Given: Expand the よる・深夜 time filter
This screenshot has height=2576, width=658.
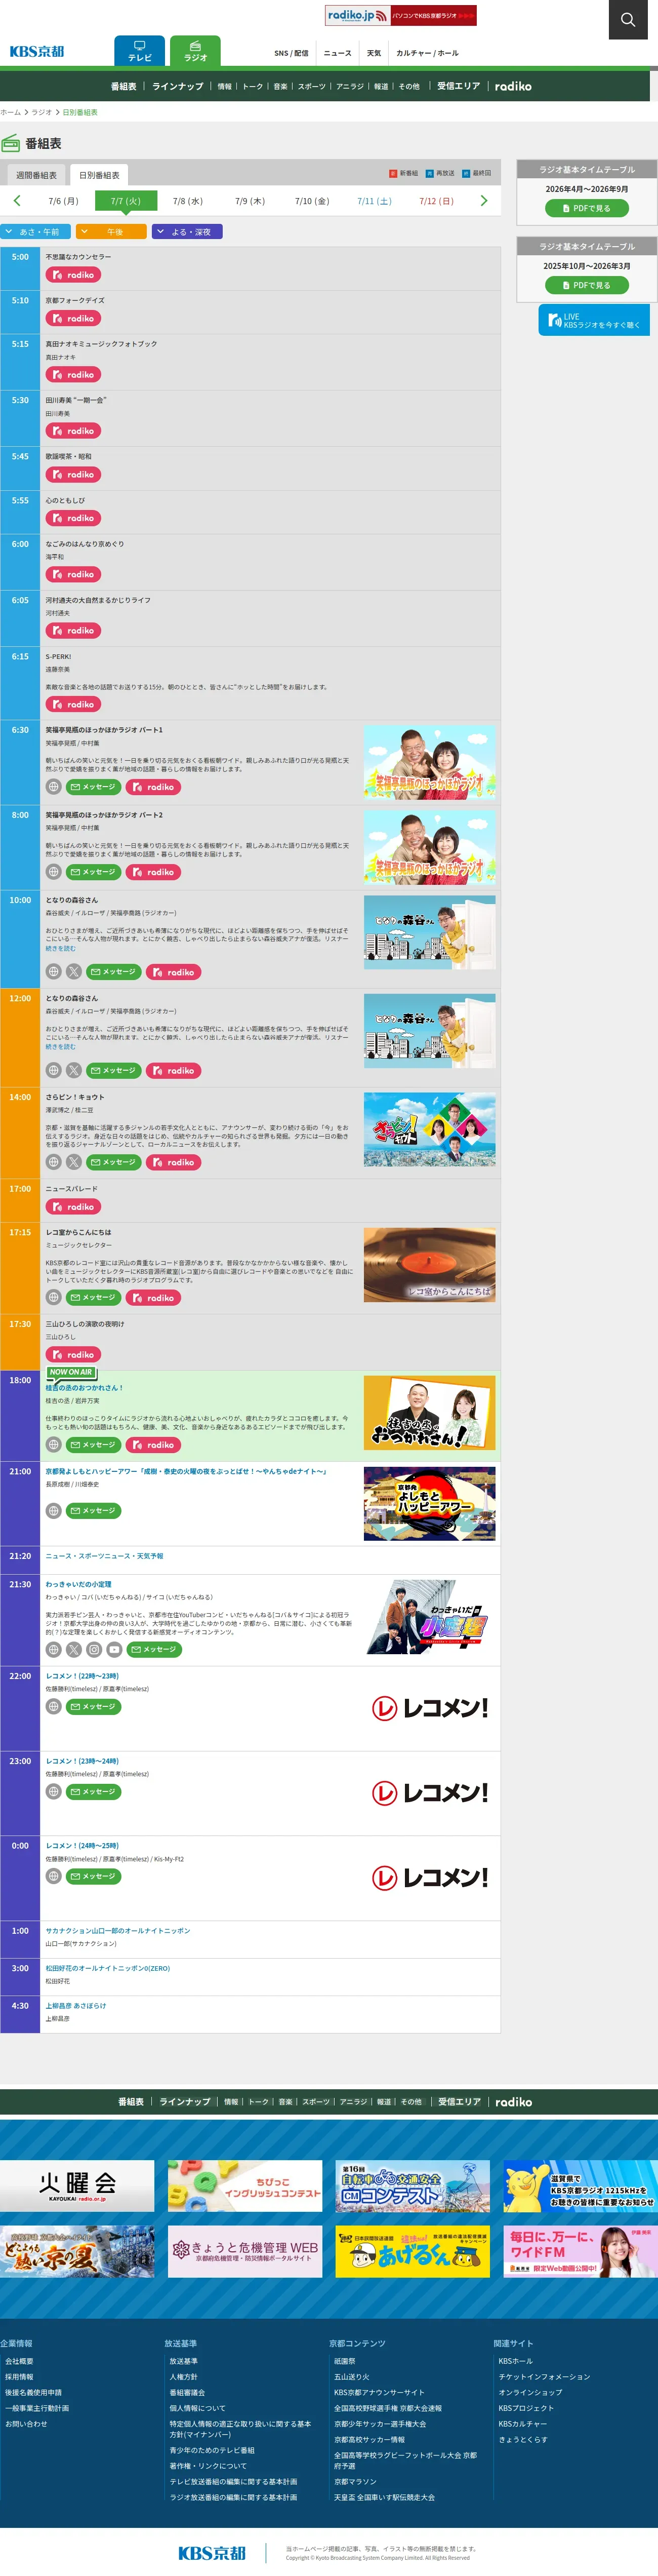Looking at the screenshot, I should (187, 232).
